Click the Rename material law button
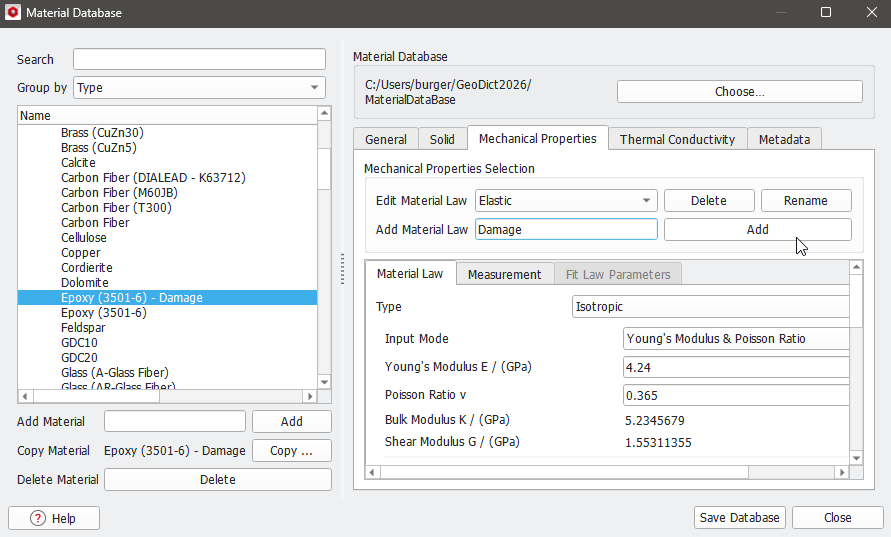 tap(805, 201)
